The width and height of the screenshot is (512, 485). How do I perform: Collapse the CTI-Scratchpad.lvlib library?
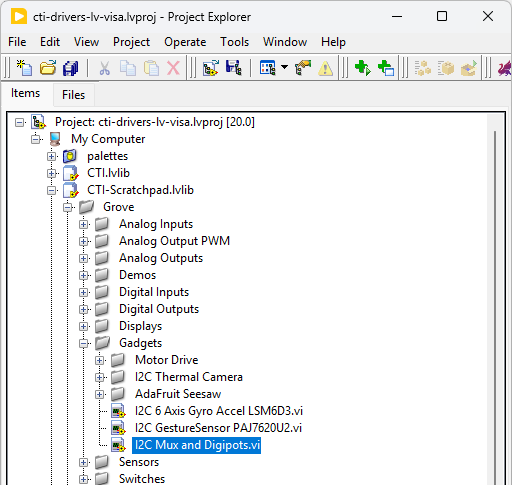[51, 190]
